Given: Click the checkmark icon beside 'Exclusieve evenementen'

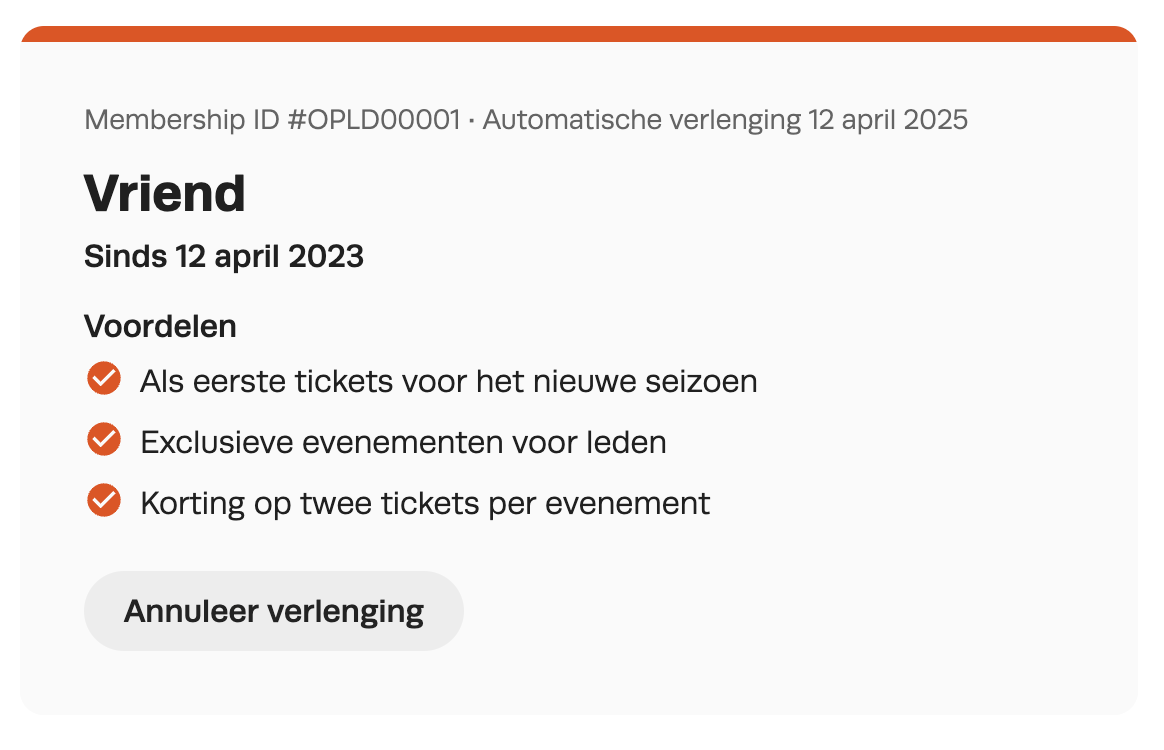Looking at the screenshot, I should pos(104,440).
